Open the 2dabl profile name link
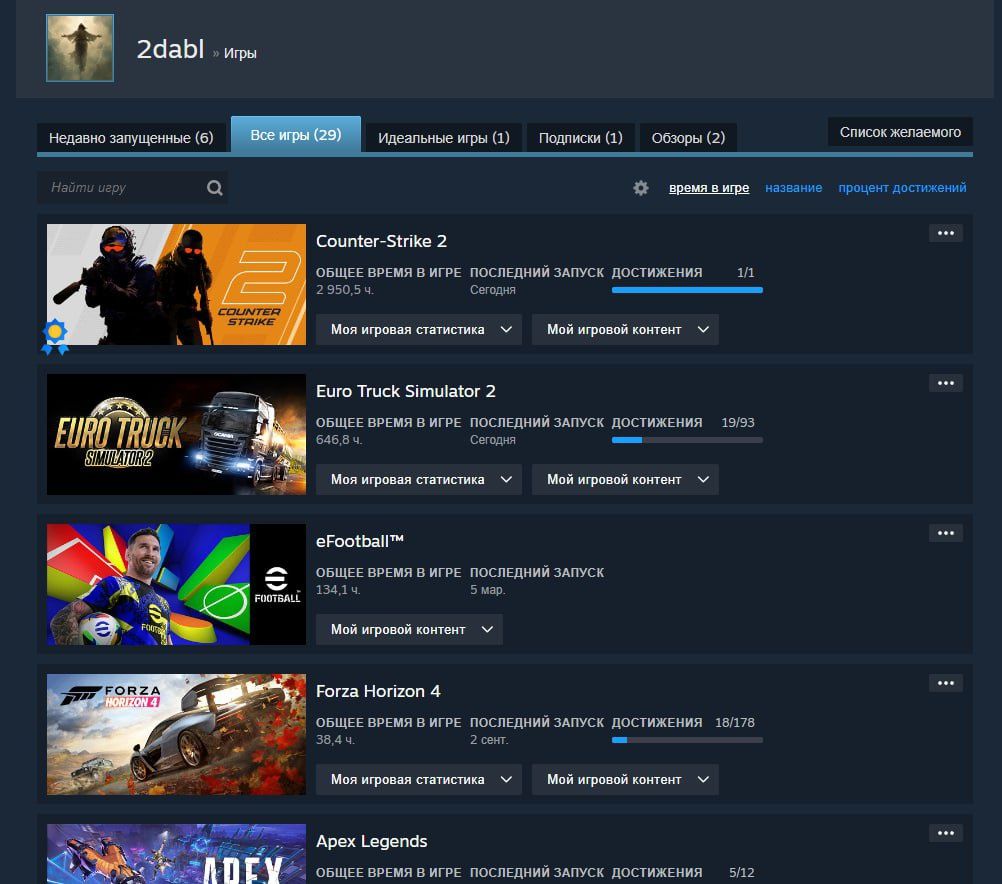The image size is (1002, 884). coord(170,49)
